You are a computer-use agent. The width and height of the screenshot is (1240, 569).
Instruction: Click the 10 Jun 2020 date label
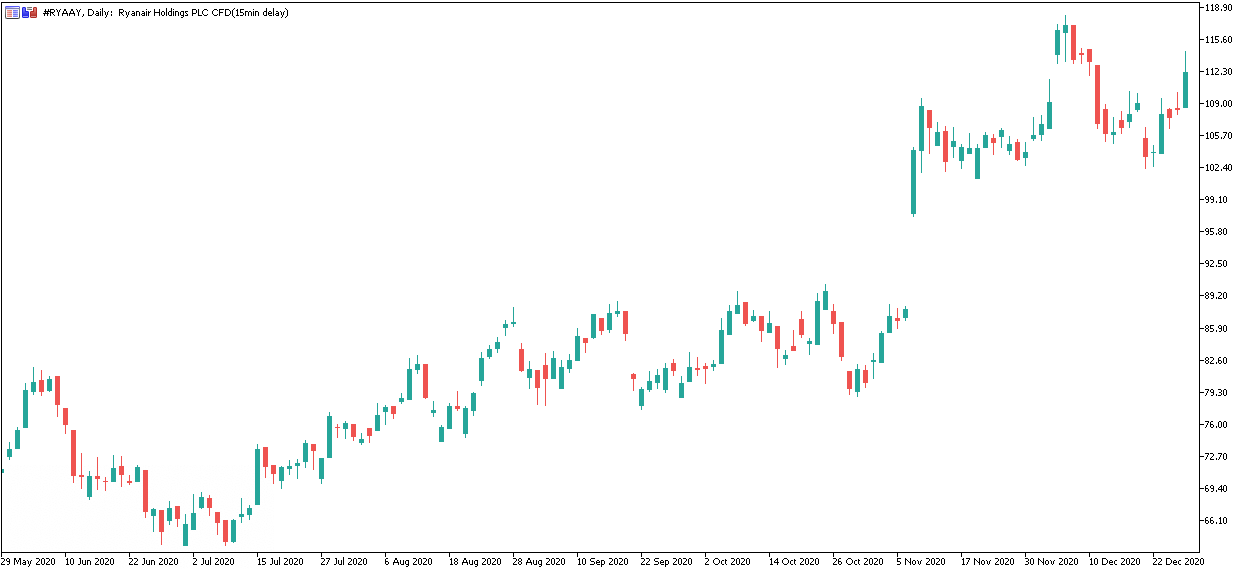click(92, 561)
